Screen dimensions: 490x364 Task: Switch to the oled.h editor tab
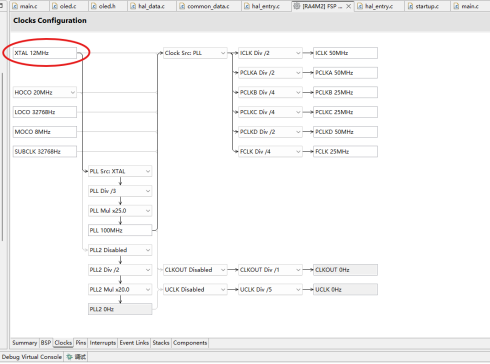pyautogui.click(x=107, y=6)
